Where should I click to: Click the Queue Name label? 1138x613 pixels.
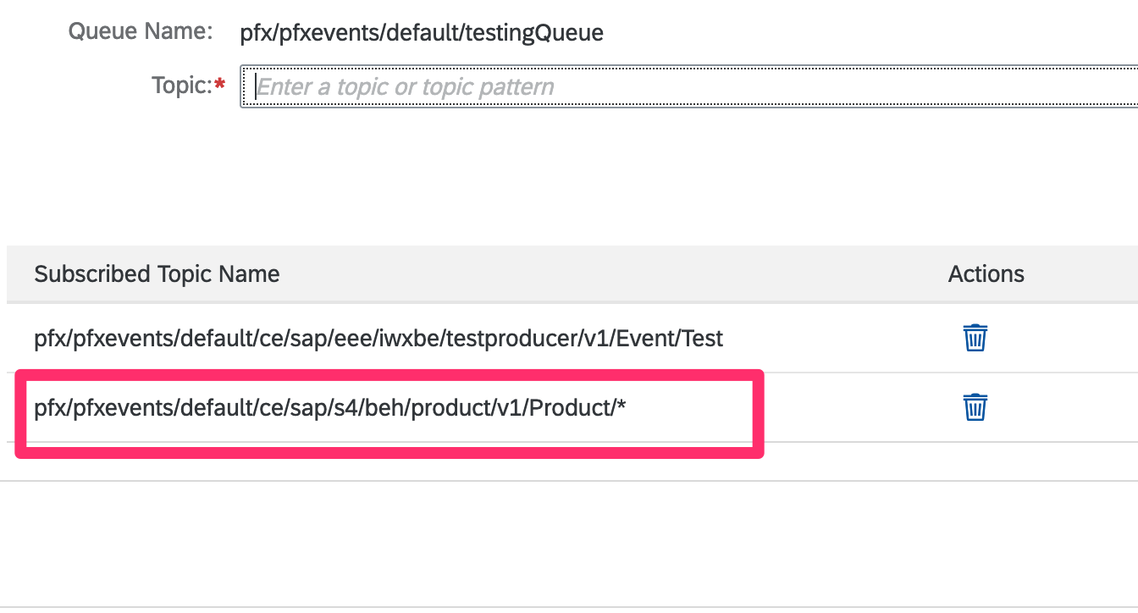tap(140, 32)
